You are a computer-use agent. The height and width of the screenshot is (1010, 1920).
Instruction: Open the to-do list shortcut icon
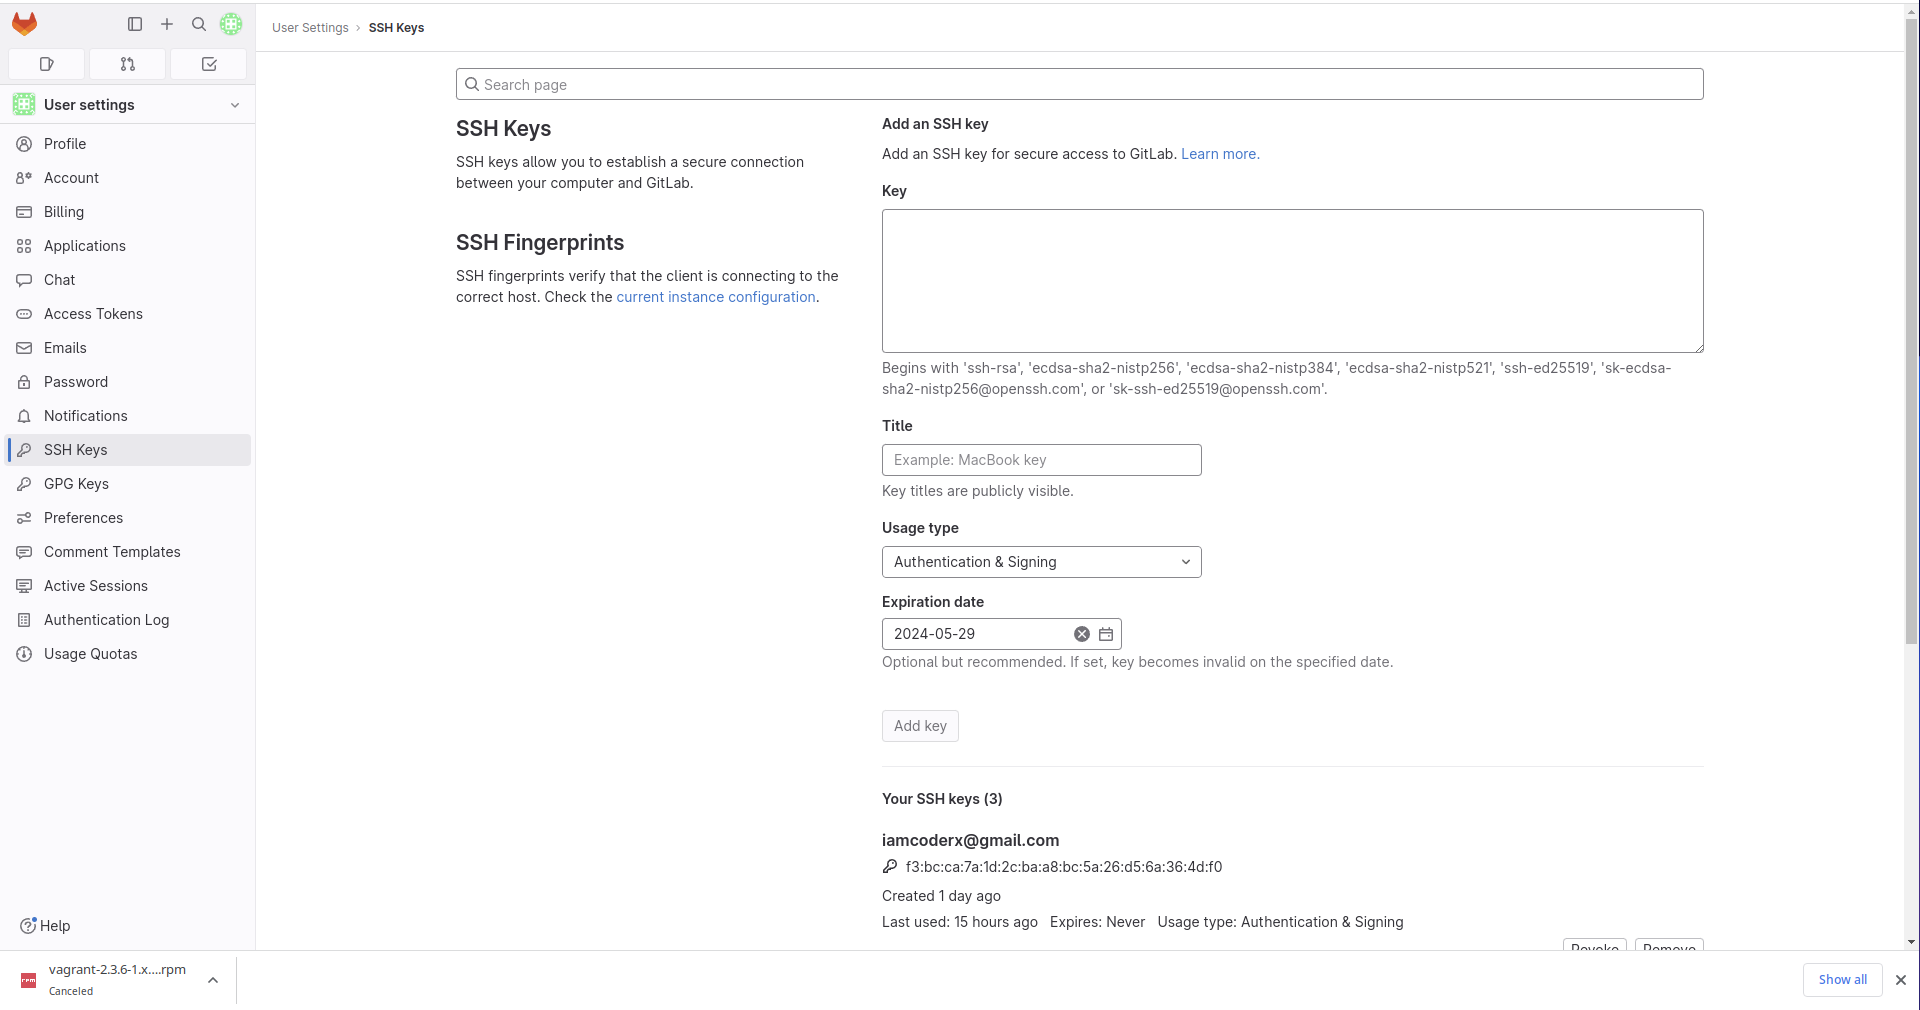(x=209, y=64)
